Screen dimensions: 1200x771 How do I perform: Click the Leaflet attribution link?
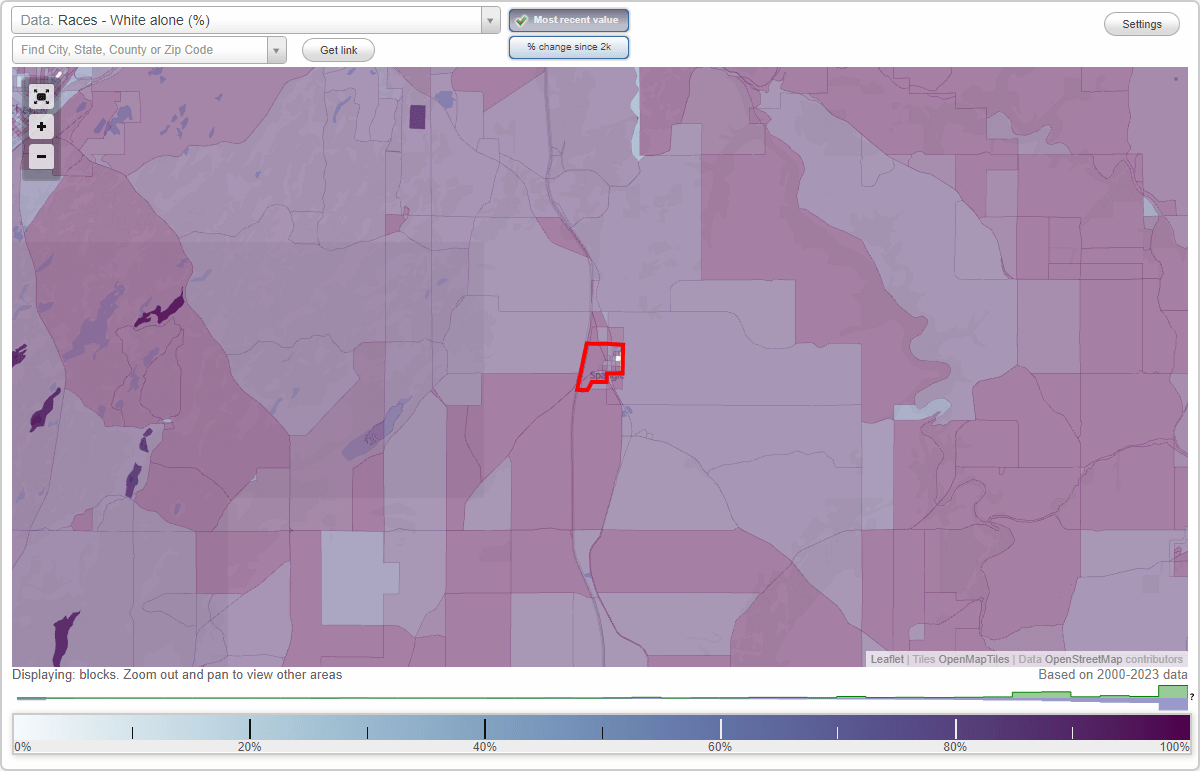(x=887, y=659)
